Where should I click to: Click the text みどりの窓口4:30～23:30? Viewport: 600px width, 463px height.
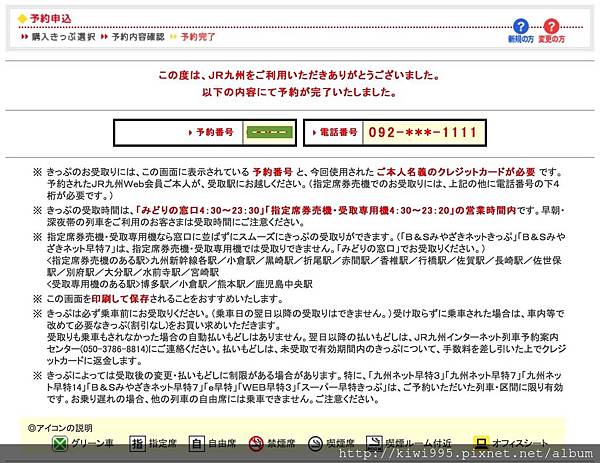tap(202, 210)
